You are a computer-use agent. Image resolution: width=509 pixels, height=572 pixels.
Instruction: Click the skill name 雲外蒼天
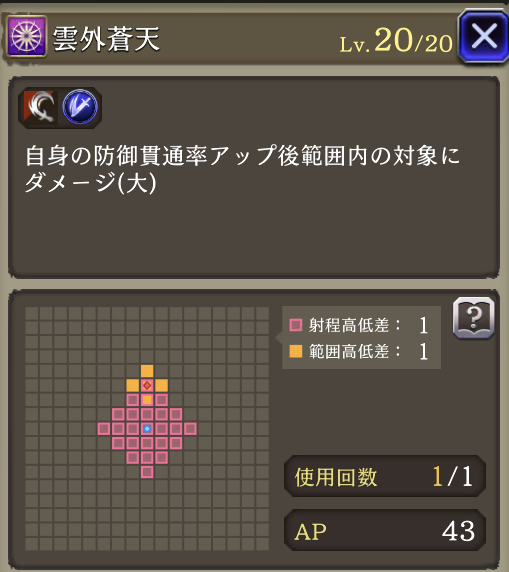(x=106, y=39)
